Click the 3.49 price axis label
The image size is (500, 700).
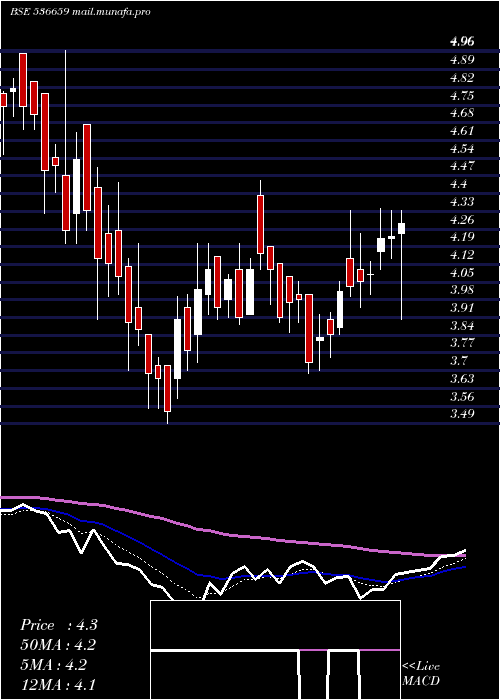[x=462, y=415]
